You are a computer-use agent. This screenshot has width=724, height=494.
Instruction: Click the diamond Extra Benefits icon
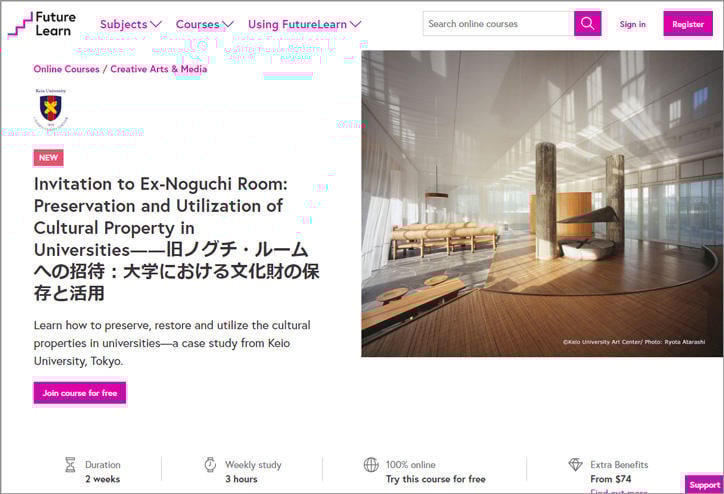point(575,464)
